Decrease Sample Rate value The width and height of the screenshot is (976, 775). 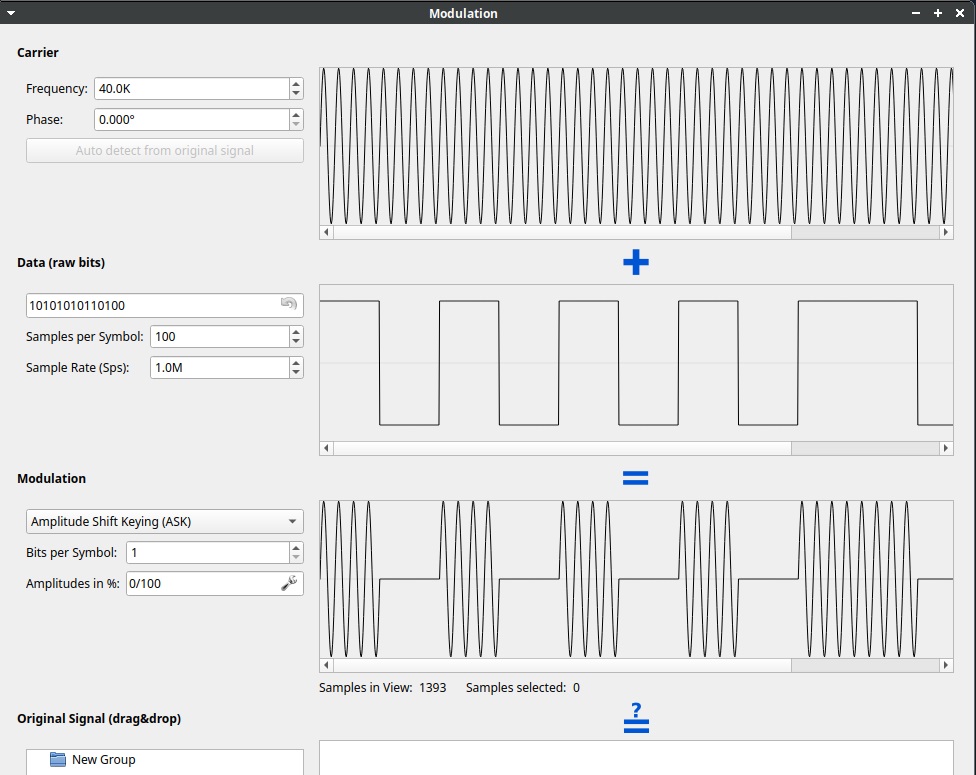coord(296,373)
